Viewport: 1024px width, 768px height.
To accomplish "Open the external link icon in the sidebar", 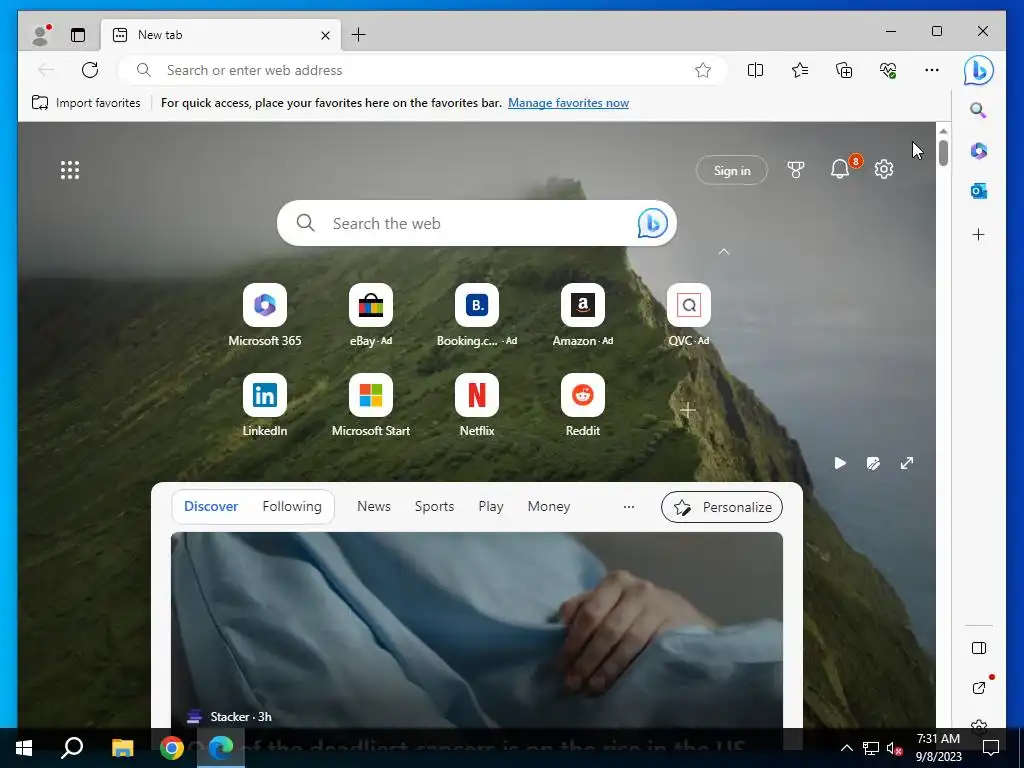I will click(x=978, y=687).
